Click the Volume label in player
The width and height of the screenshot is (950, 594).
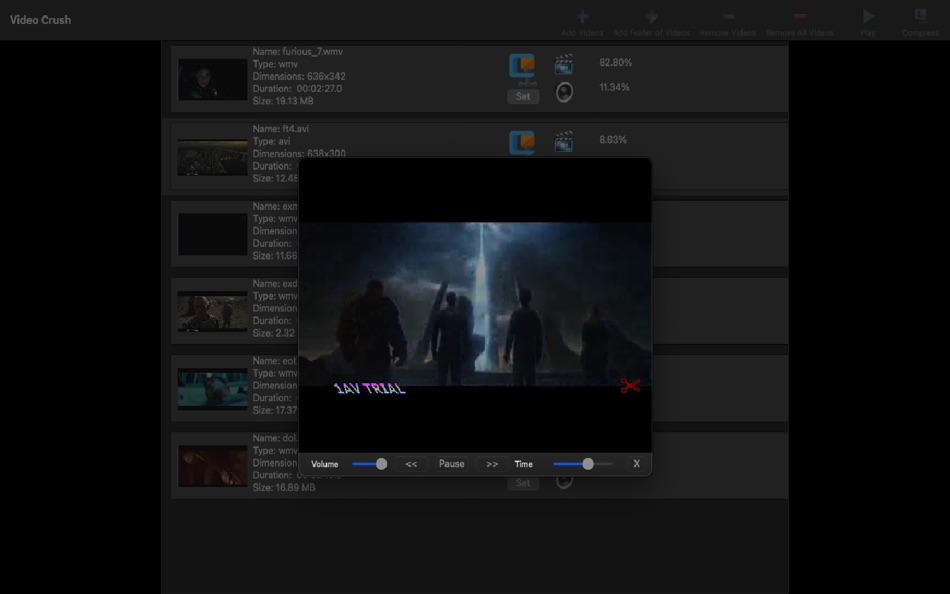click(x=325, y=464)
